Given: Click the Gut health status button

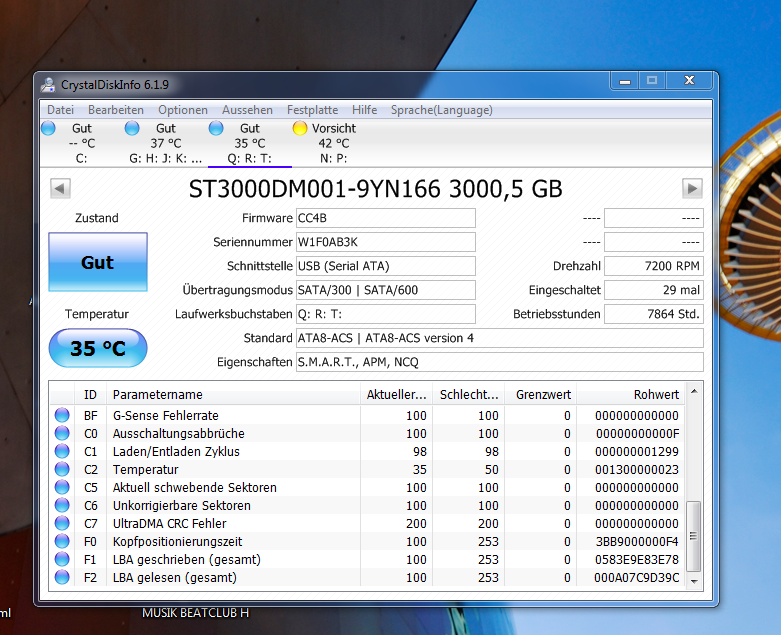Looking at the screenshot, I should click(x=98, y=262).
